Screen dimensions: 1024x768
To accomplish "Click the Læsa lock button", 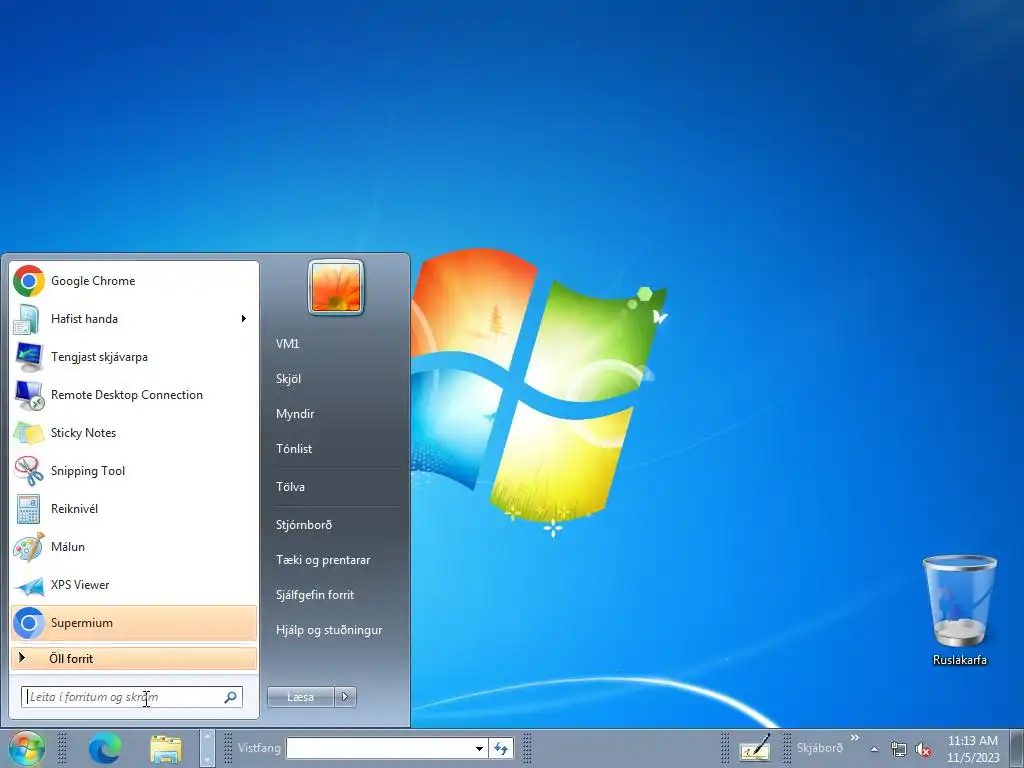I will tap(300, 697).
